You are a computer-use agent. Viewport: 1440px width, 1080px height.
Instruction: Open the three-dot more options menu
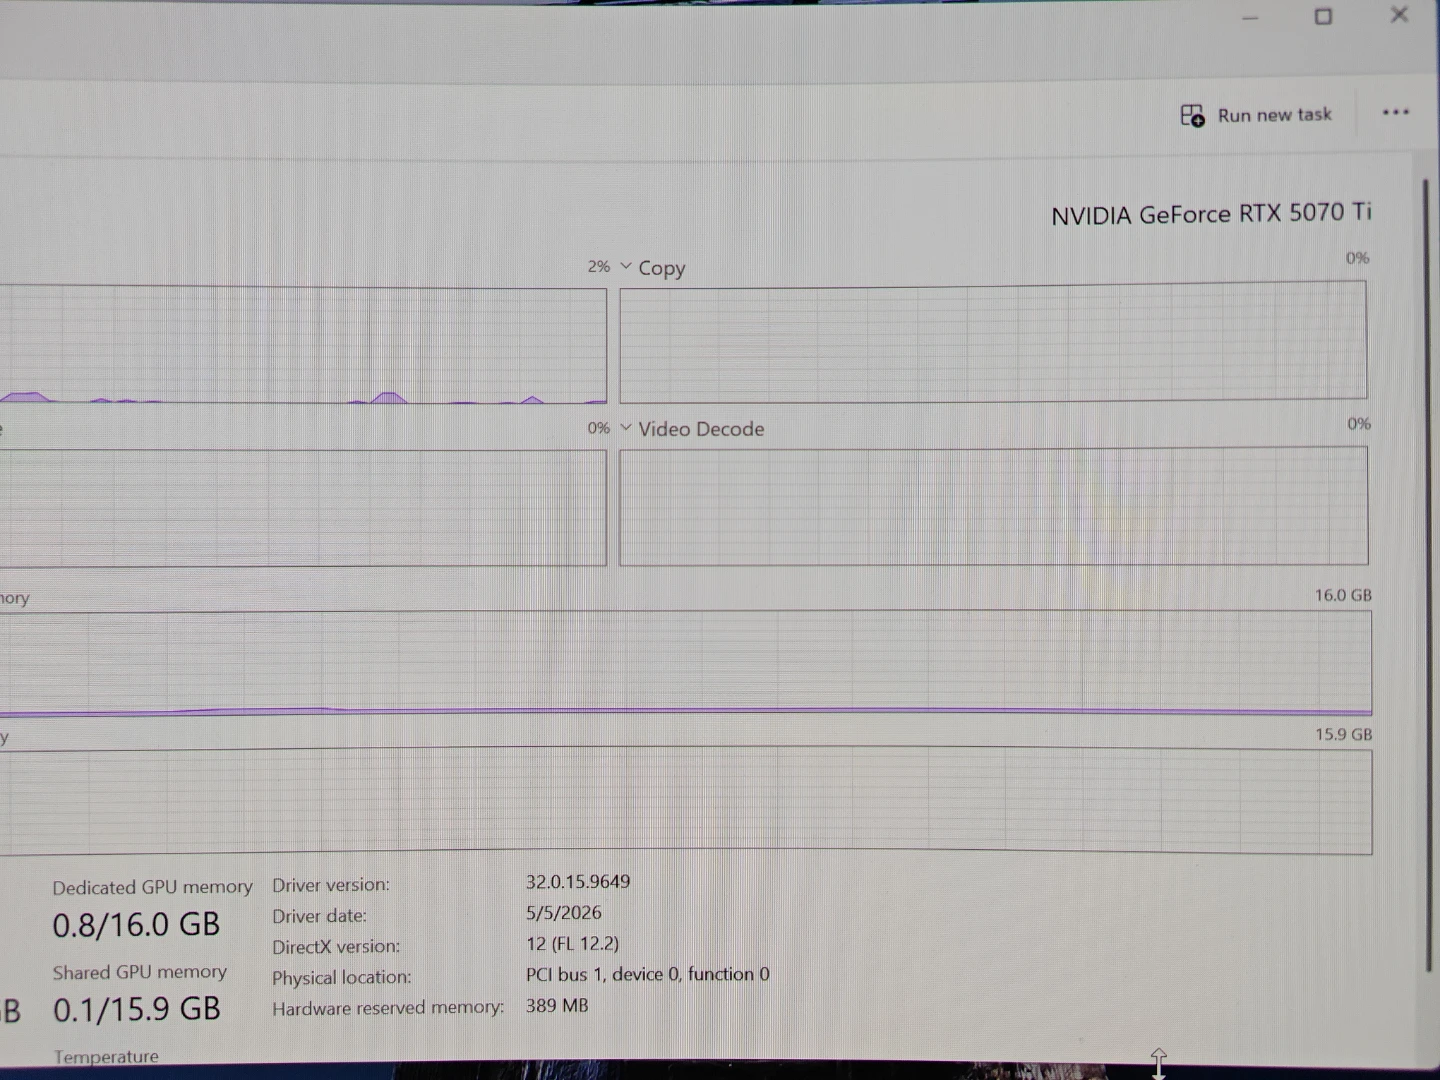point(1395,112)
